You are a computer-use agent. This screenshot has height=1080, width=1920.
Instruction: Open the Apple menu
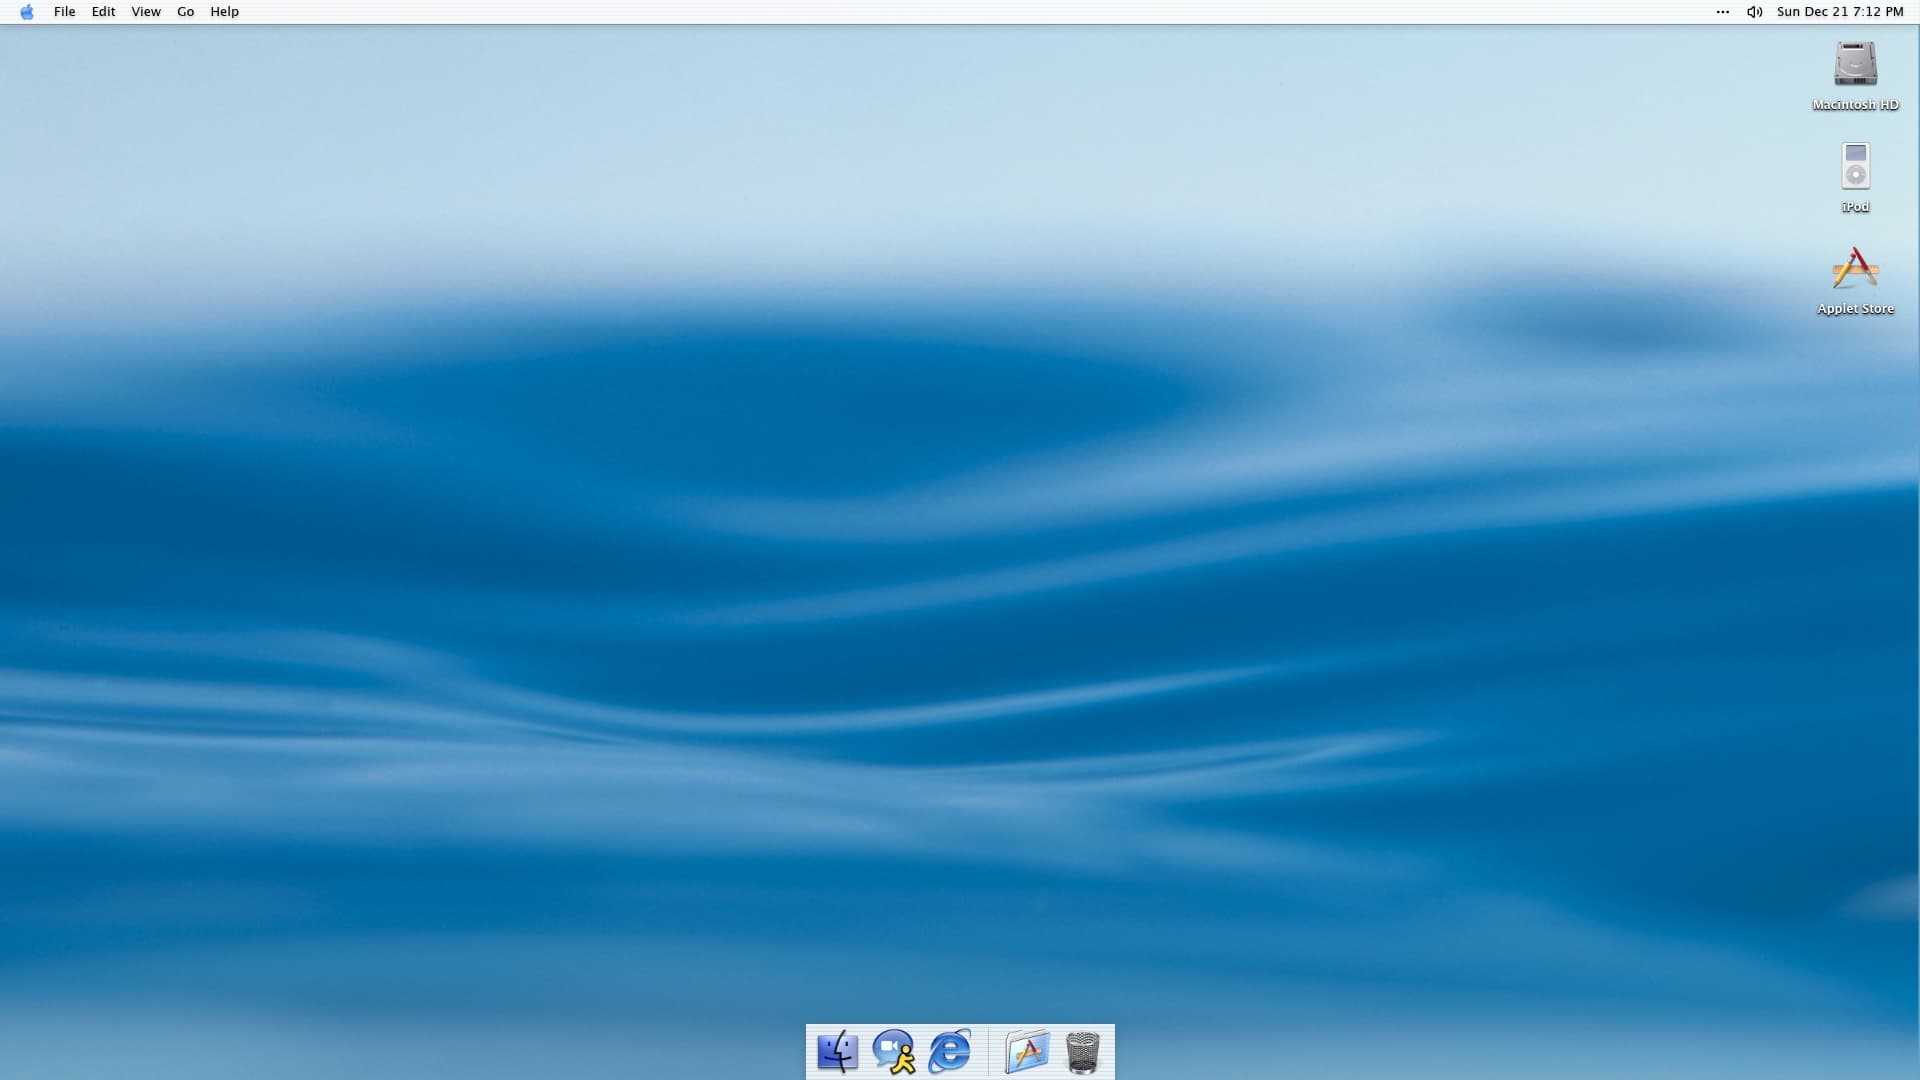[x=27, y=12]
